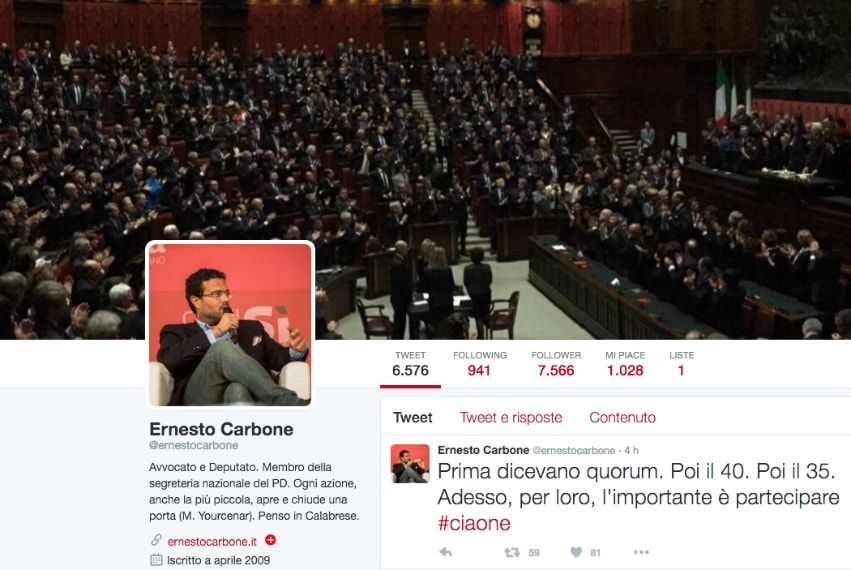Open the Following count of 941
Image resolution: width=851 pixels, height=570 pixels.
click(x=480, y=364)
